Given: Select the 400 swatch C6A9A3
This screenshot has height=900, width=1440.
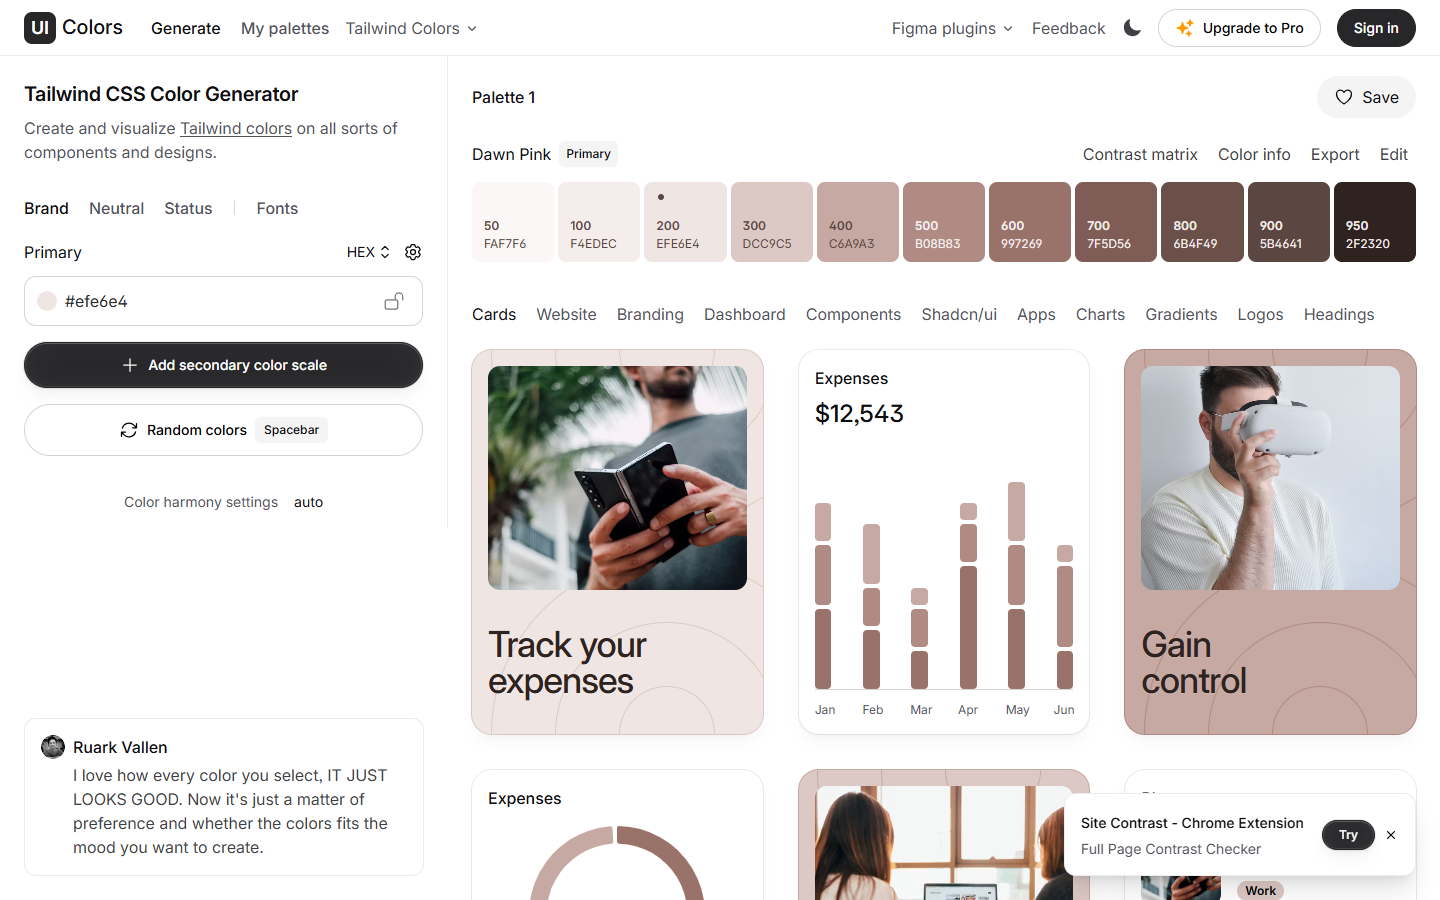Looking at the screenshot, I should (858, 222).
